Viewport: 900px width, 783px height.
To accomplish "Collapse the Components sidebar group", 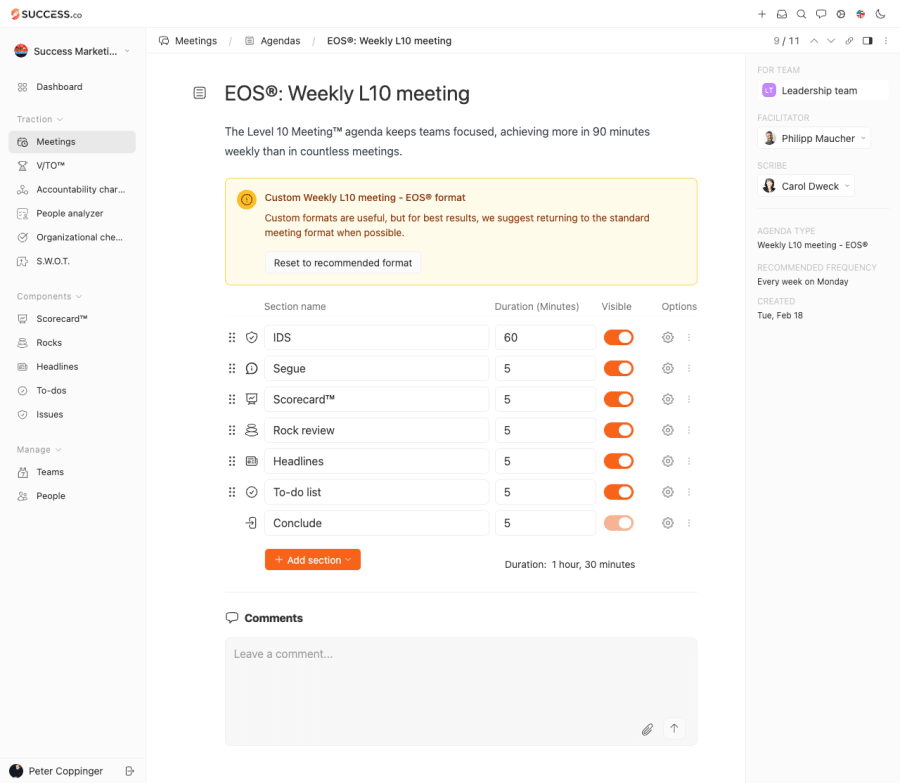I will click(x=49, y=296).
